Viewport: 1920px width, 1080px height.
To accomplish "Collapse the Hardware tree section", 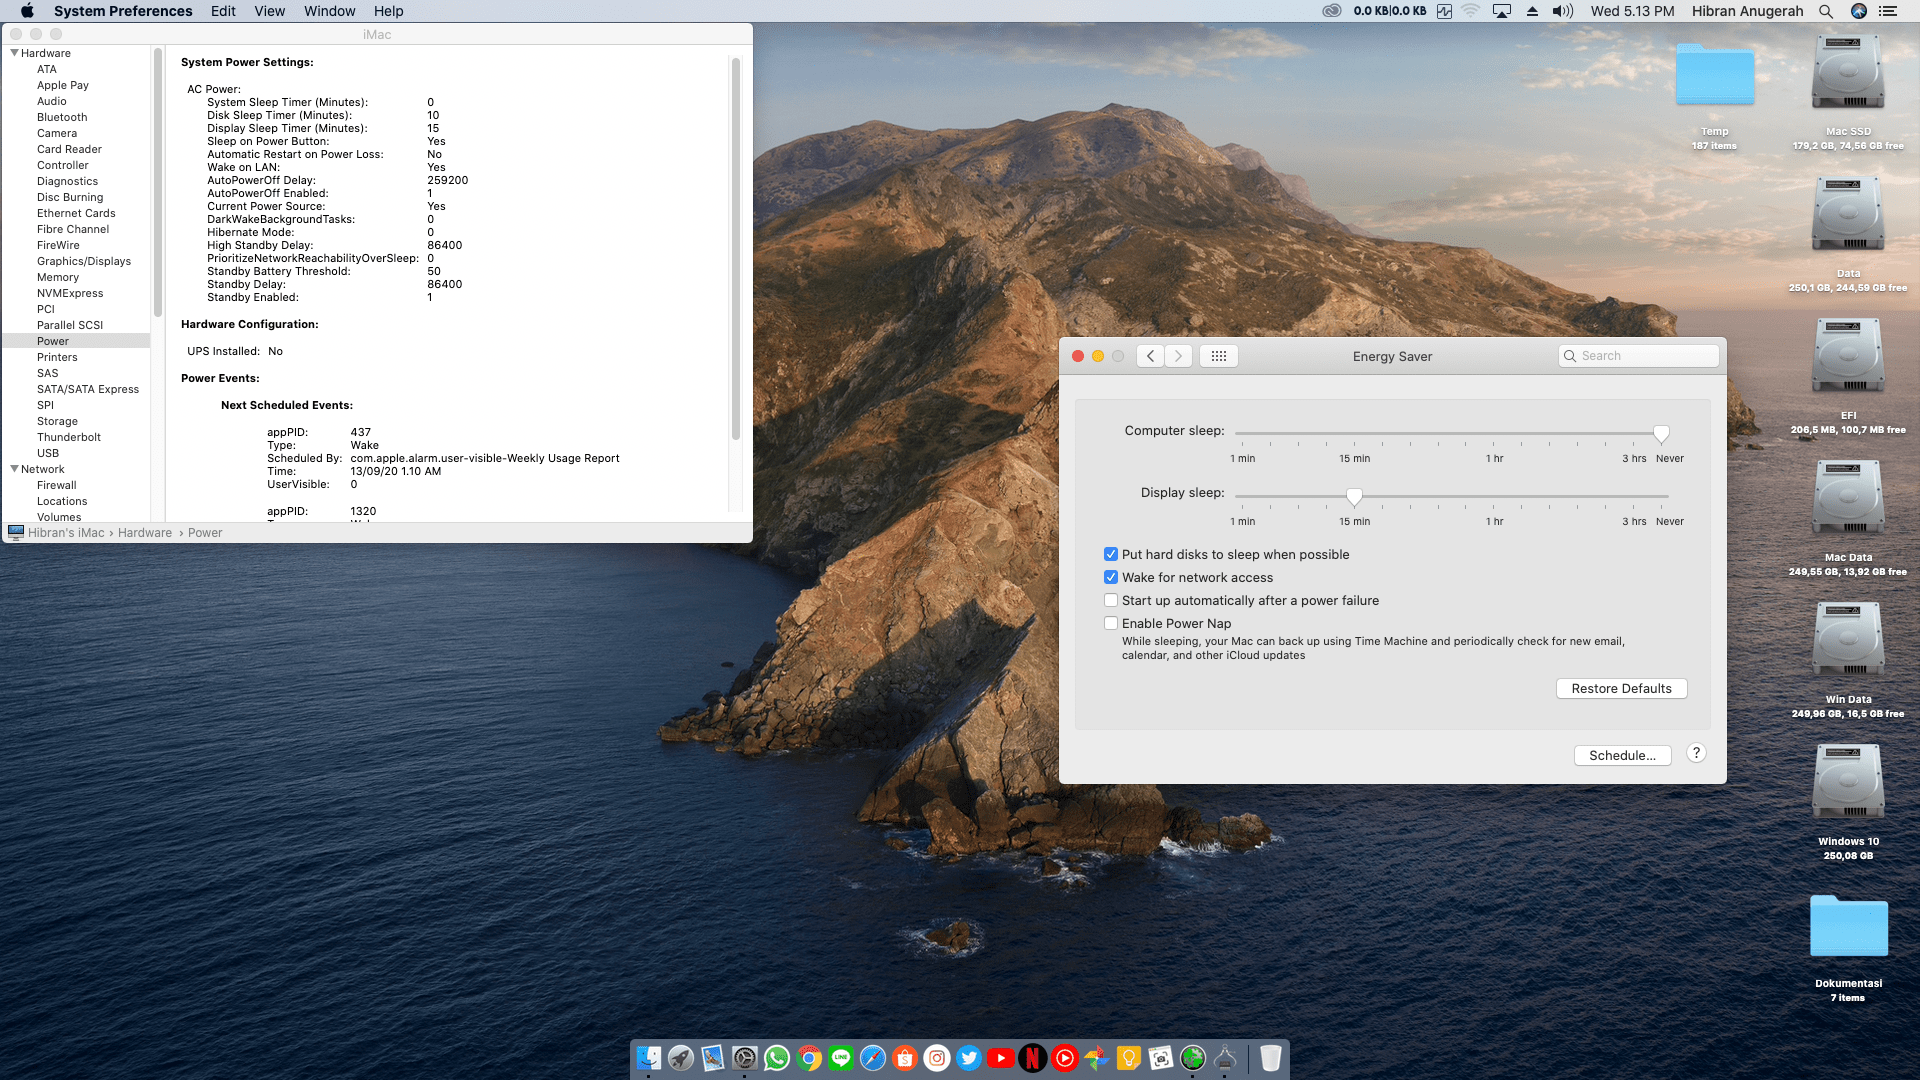I will pyautogui.click(x=14, y=53).
